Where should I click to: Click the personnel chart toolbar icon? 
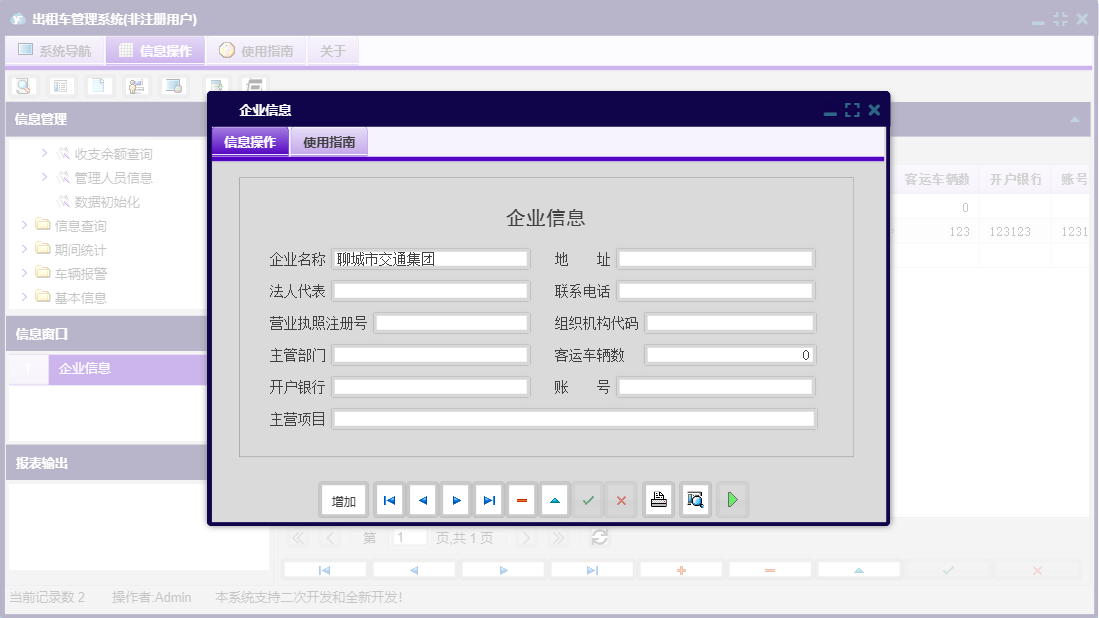coord(135,86)
